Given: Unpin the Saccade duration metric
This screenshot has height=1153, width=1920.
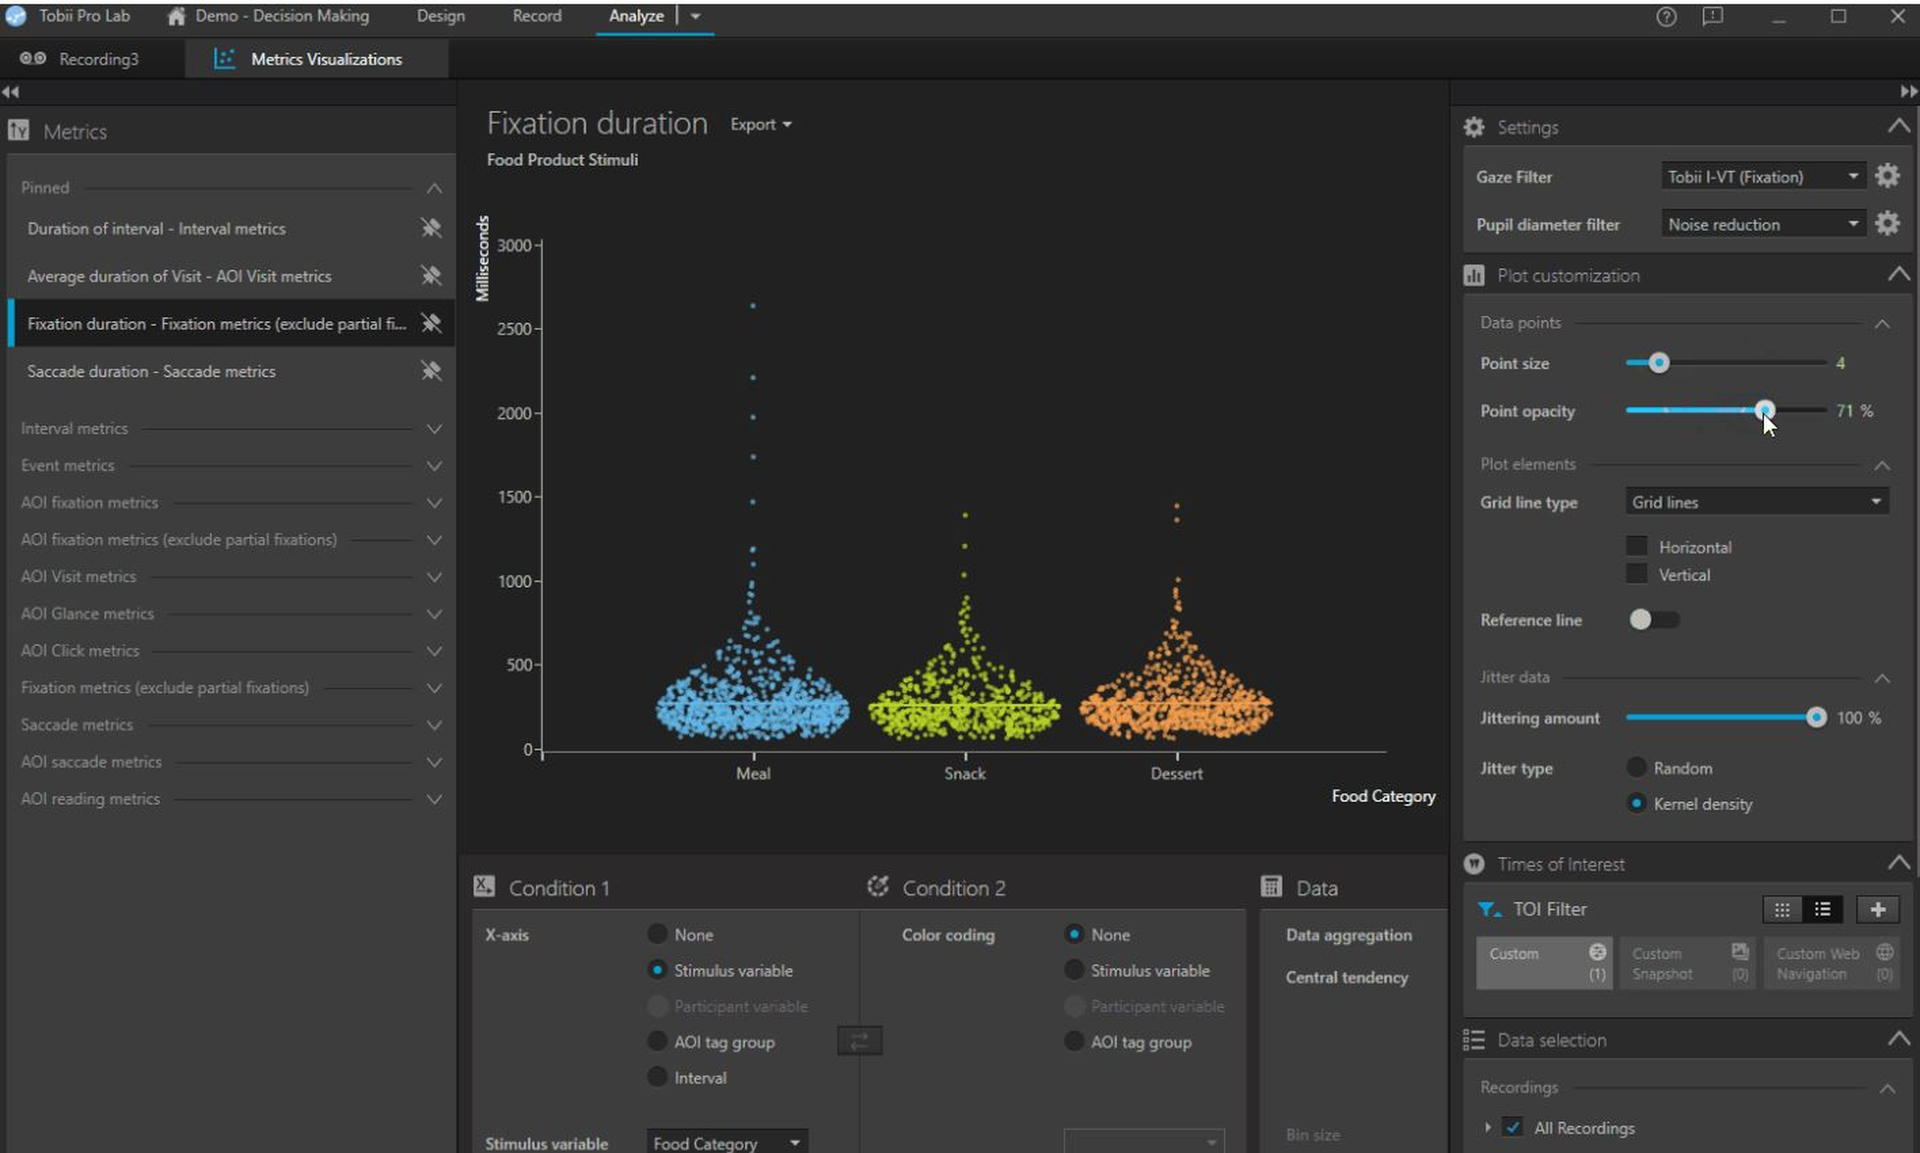Looking at the screenshot, I should tap(431, 371).
